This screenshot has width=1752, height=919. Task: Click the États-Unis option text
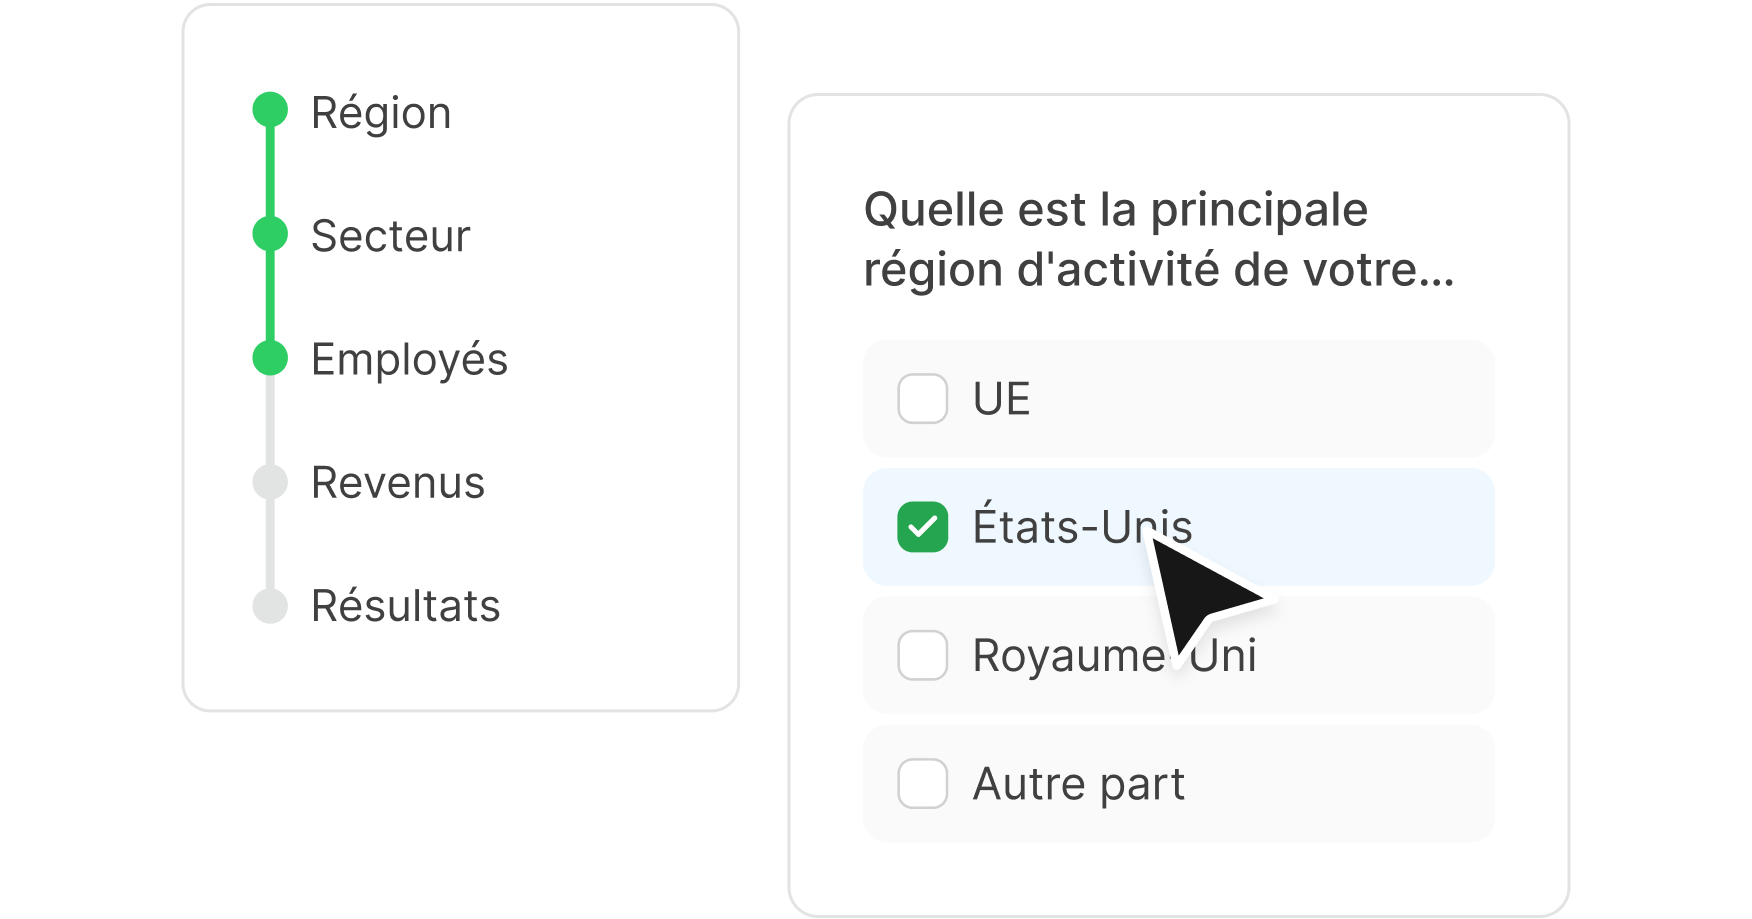coord(1060,527)
